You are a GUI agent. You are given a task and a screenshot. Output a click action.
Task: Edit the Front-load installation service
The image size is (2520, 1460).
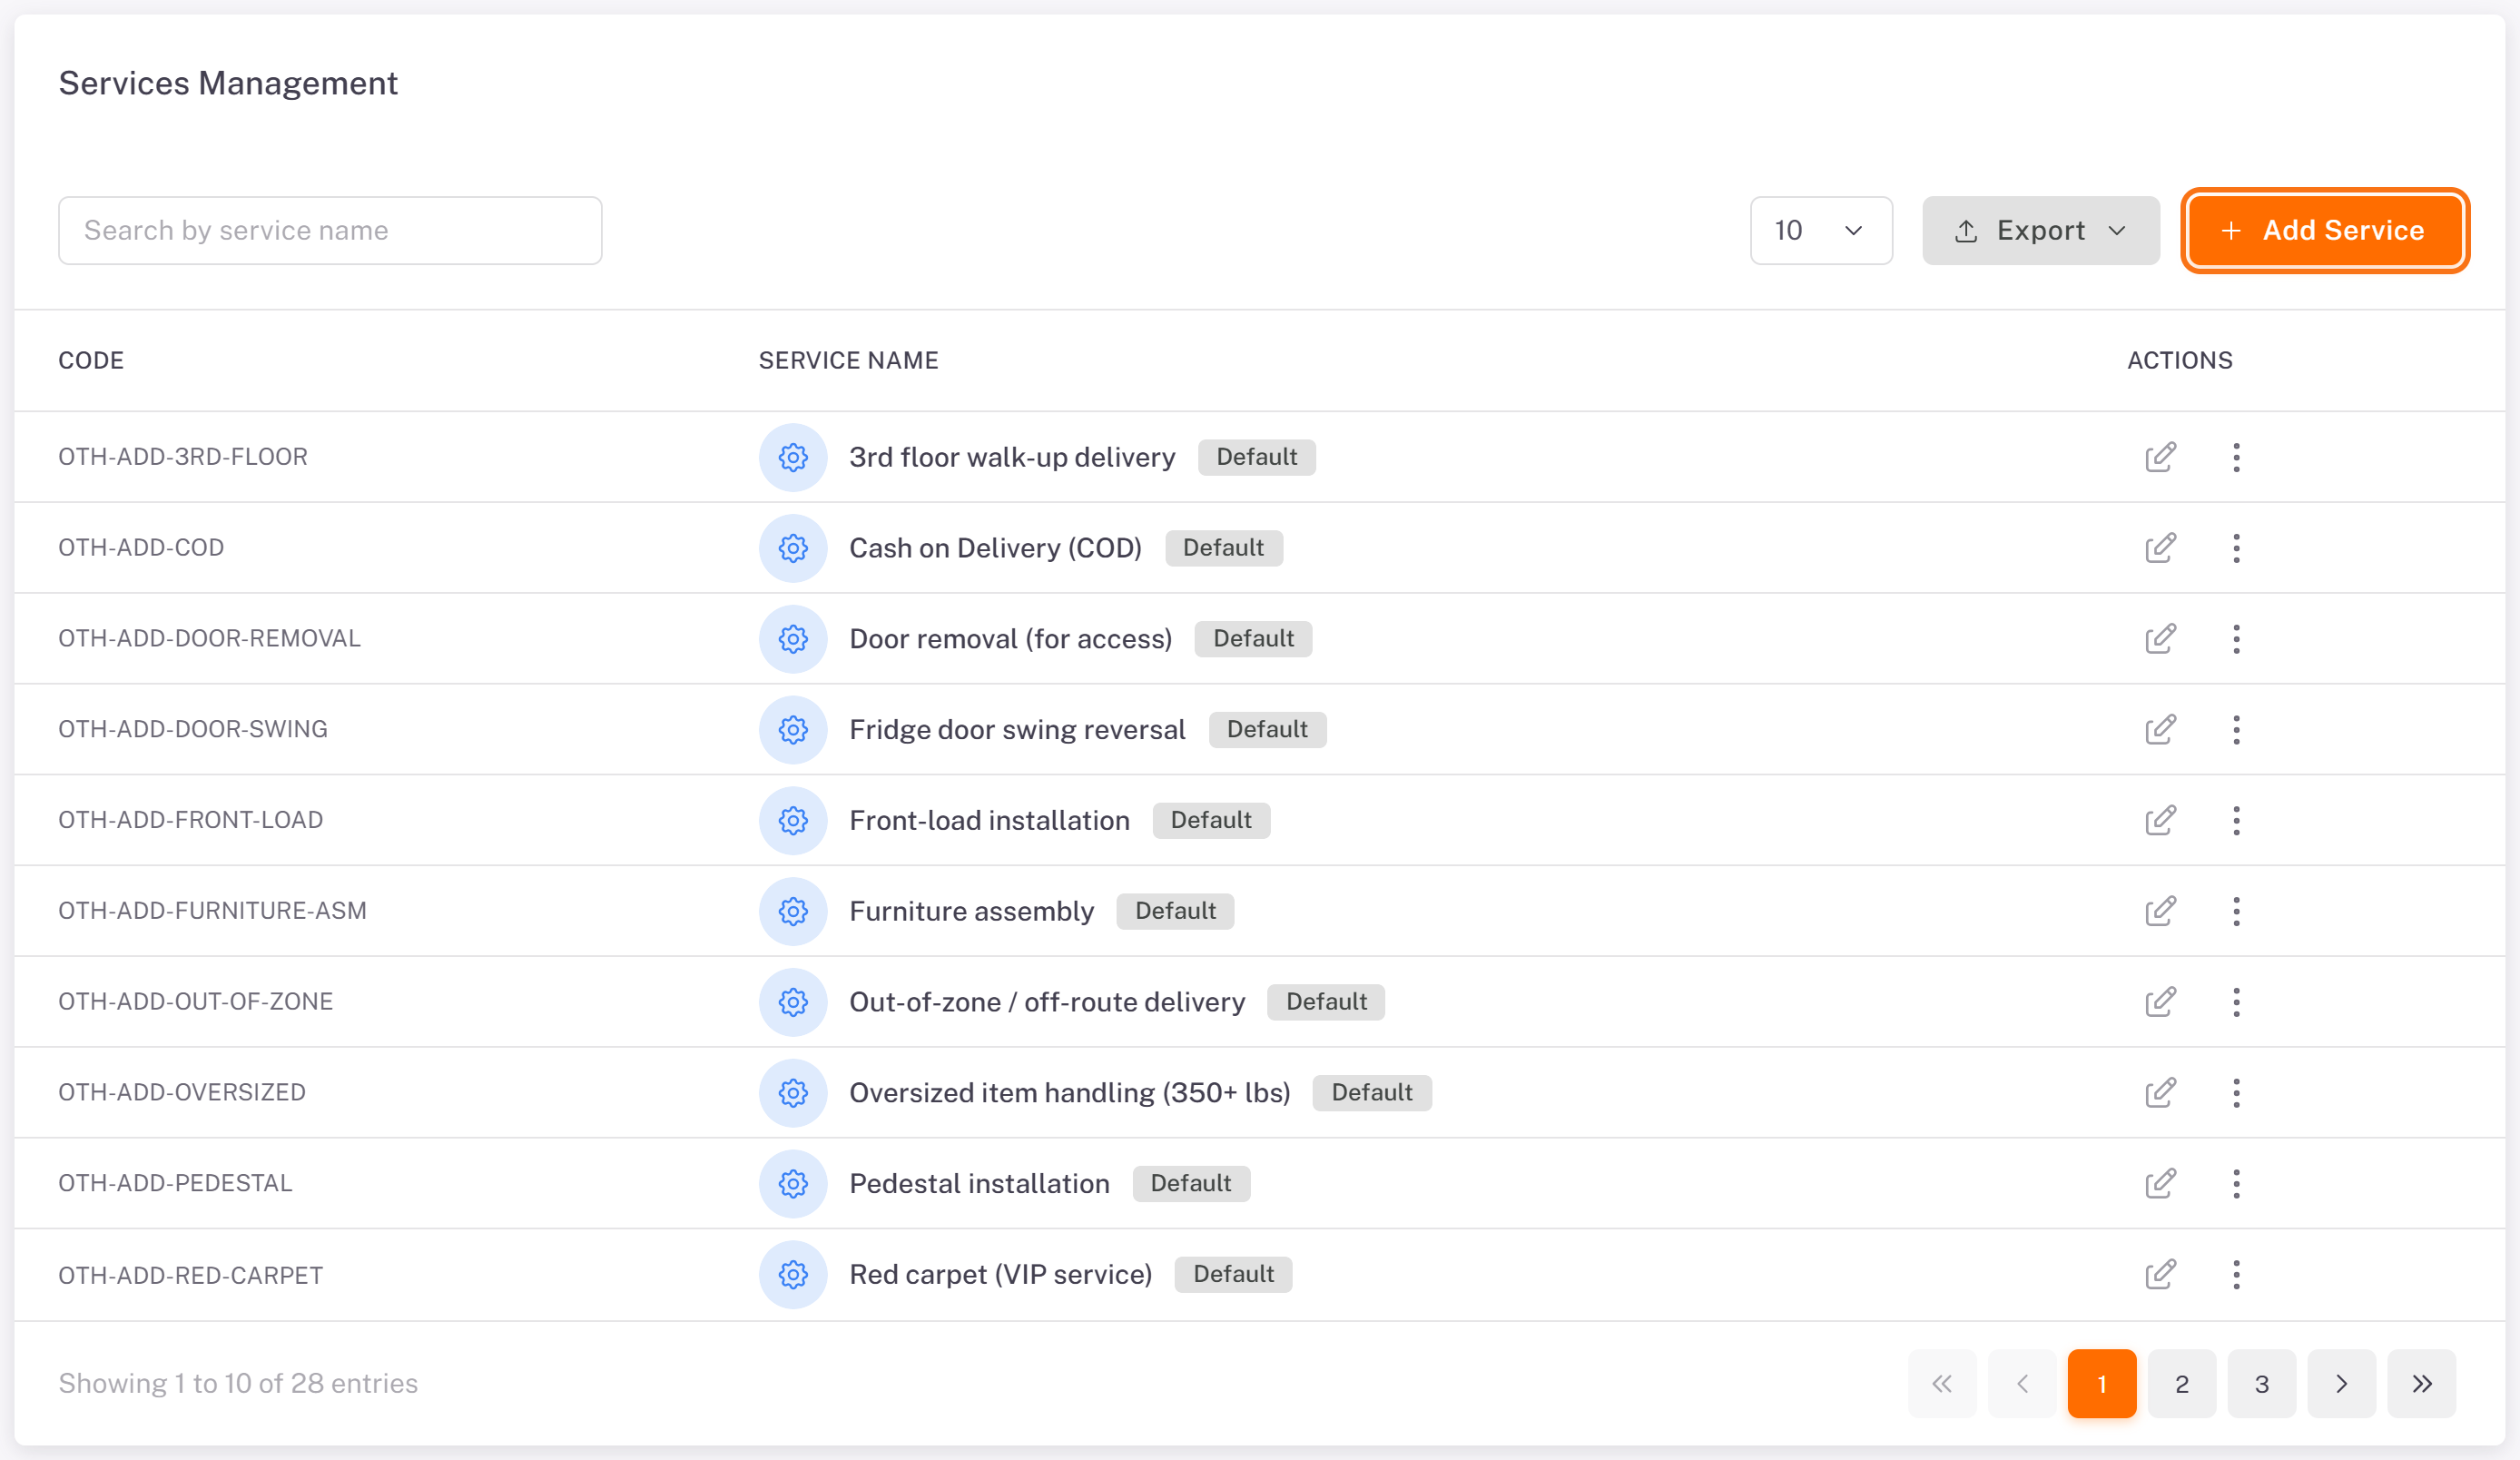coord(2160,821)
